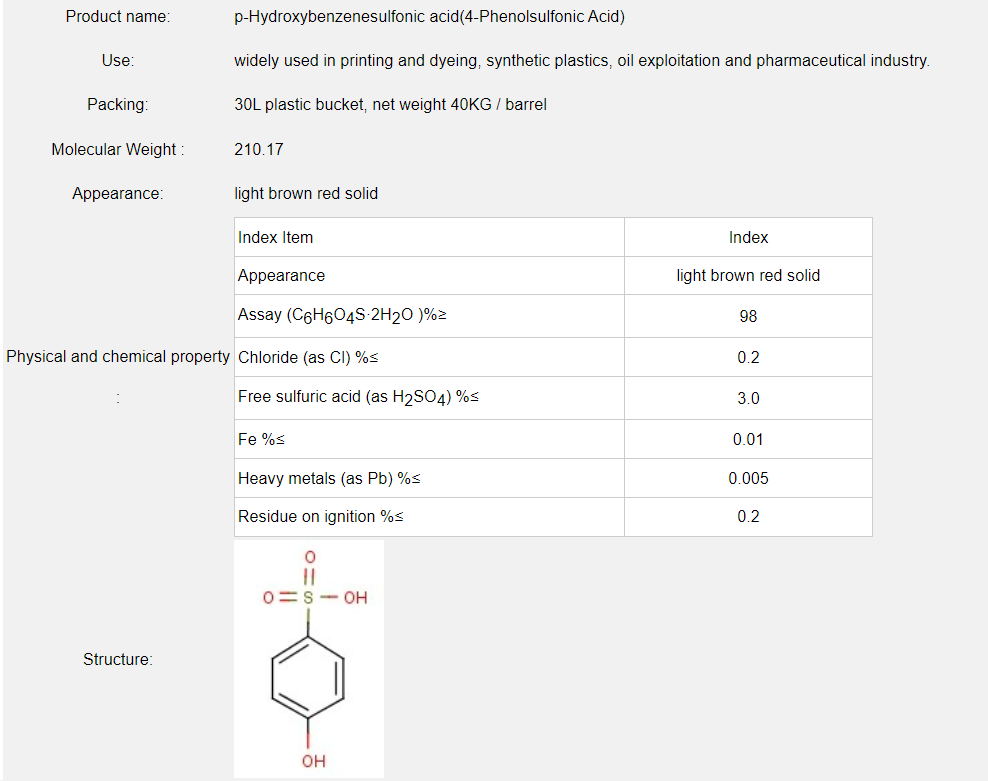The image size is (988, 781).
Task: Click the 'Free sulfuric acid' row label
Action: click(x=358, y=398)
